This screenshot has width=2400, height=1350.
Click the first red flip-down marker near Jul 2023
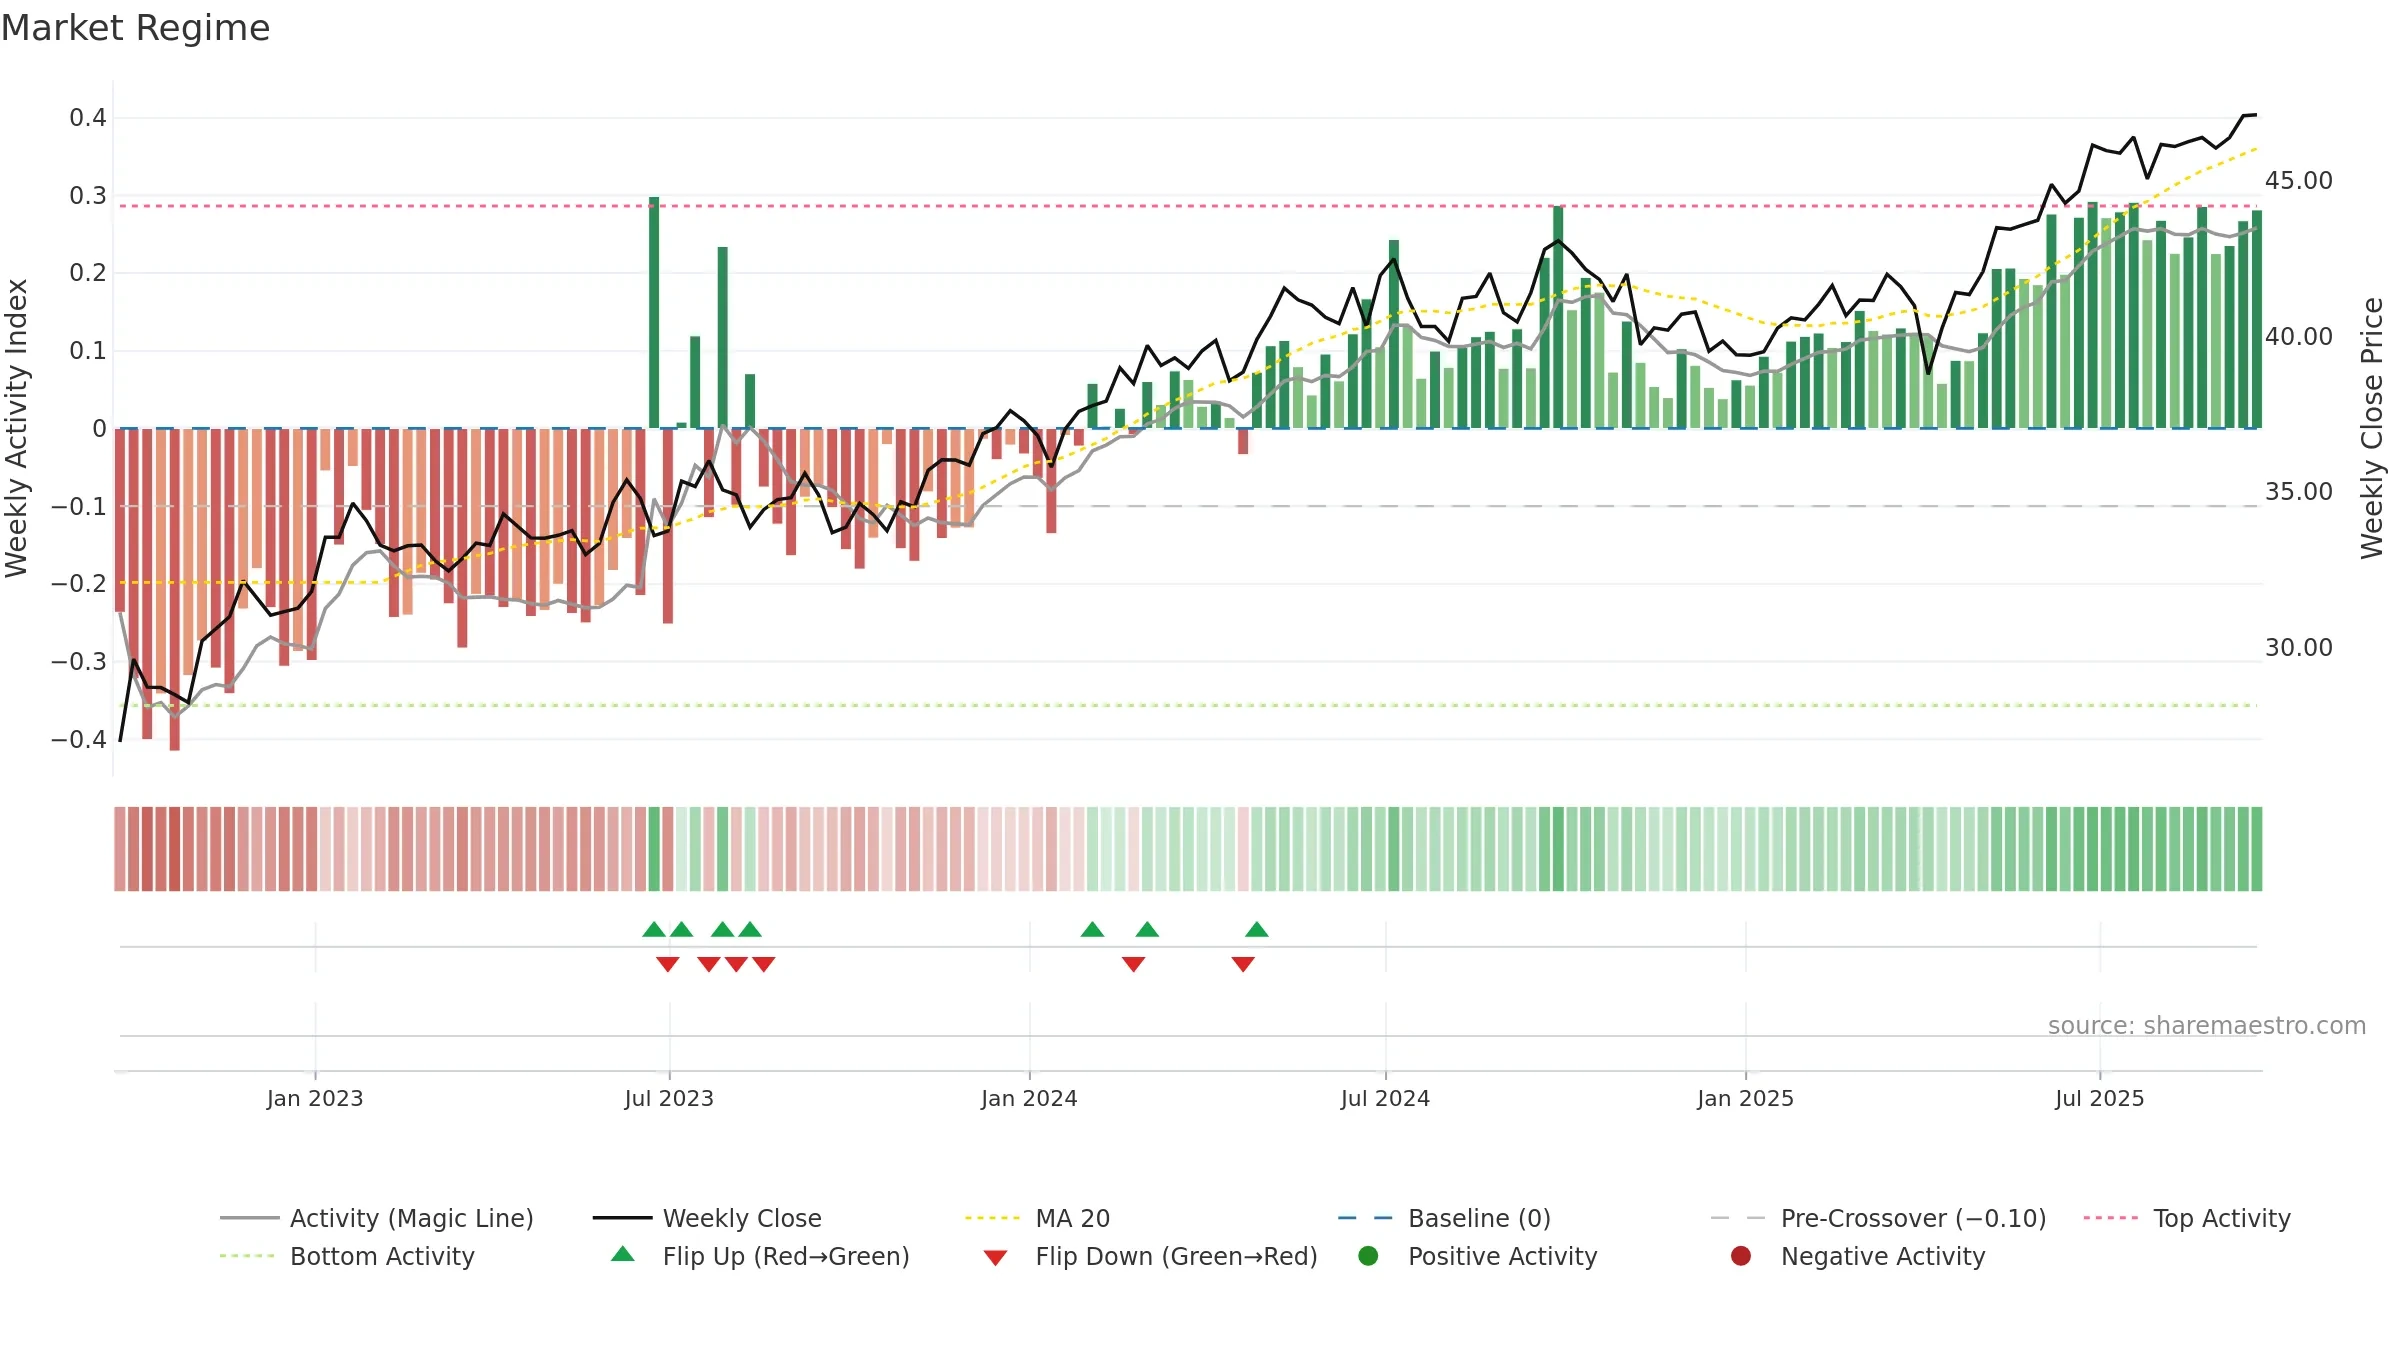(668, 964)
